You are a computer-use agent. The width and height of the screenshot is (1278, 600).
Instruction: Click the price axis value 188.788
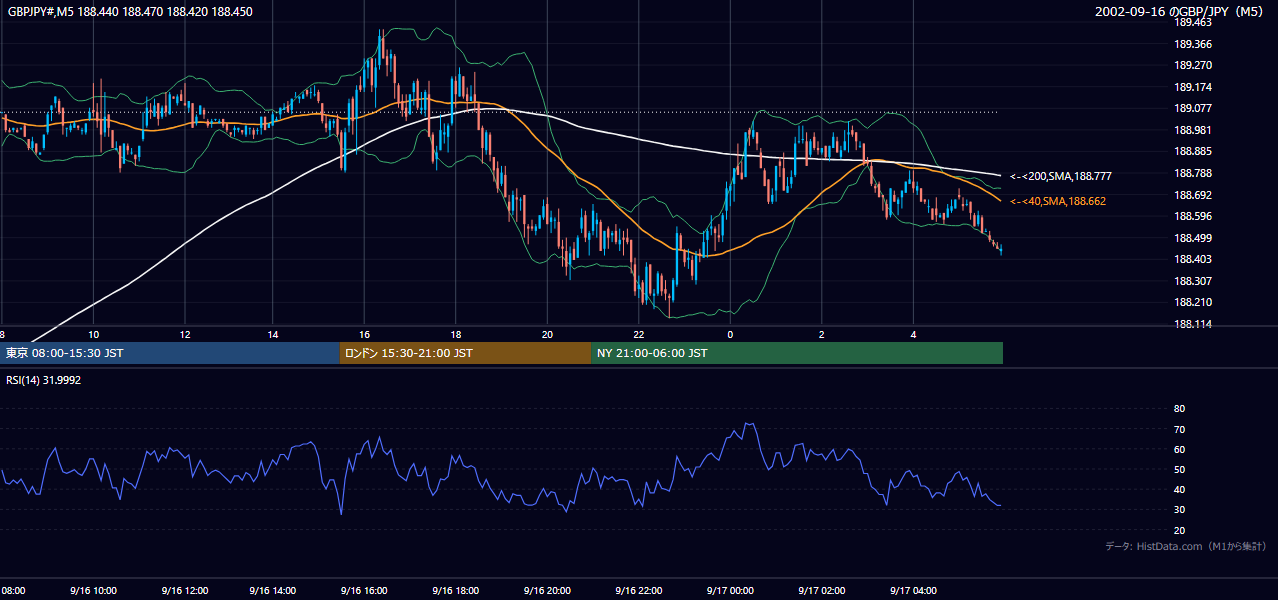click(1192, 173)
